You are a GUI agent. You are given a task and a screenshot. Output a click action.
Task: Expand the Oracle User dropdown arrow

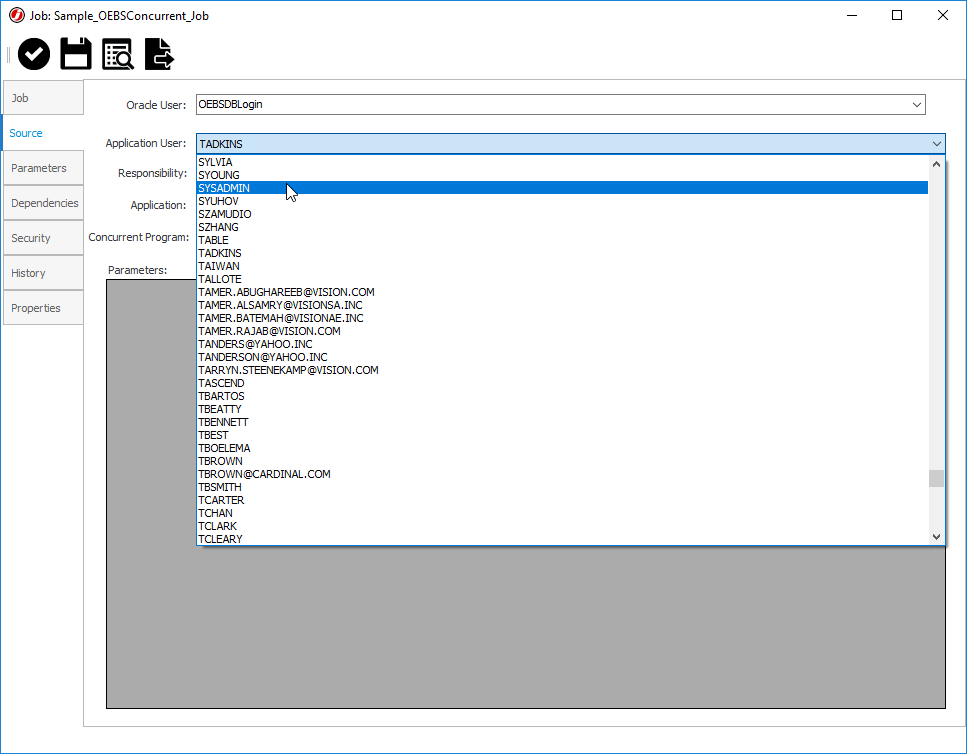[x=916, y=105]
